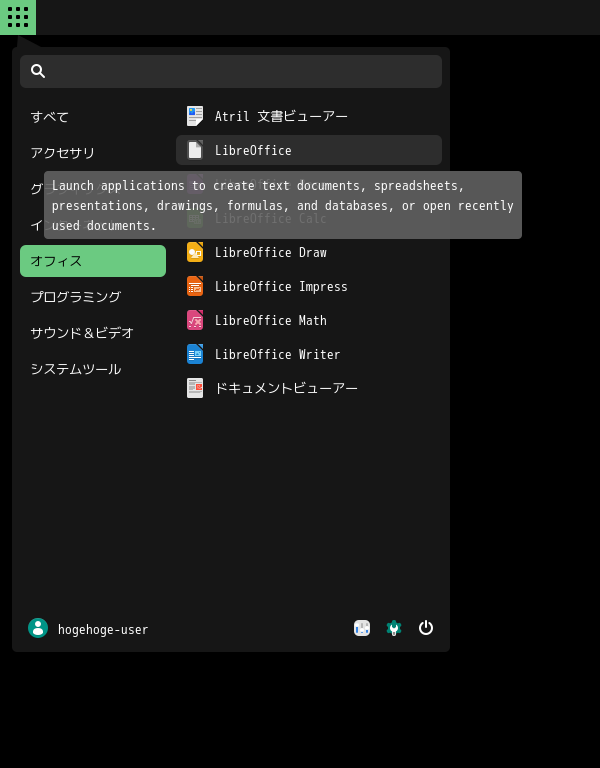Click the application search field
Screen dimensions: 600x768
(x=231, y=72)
